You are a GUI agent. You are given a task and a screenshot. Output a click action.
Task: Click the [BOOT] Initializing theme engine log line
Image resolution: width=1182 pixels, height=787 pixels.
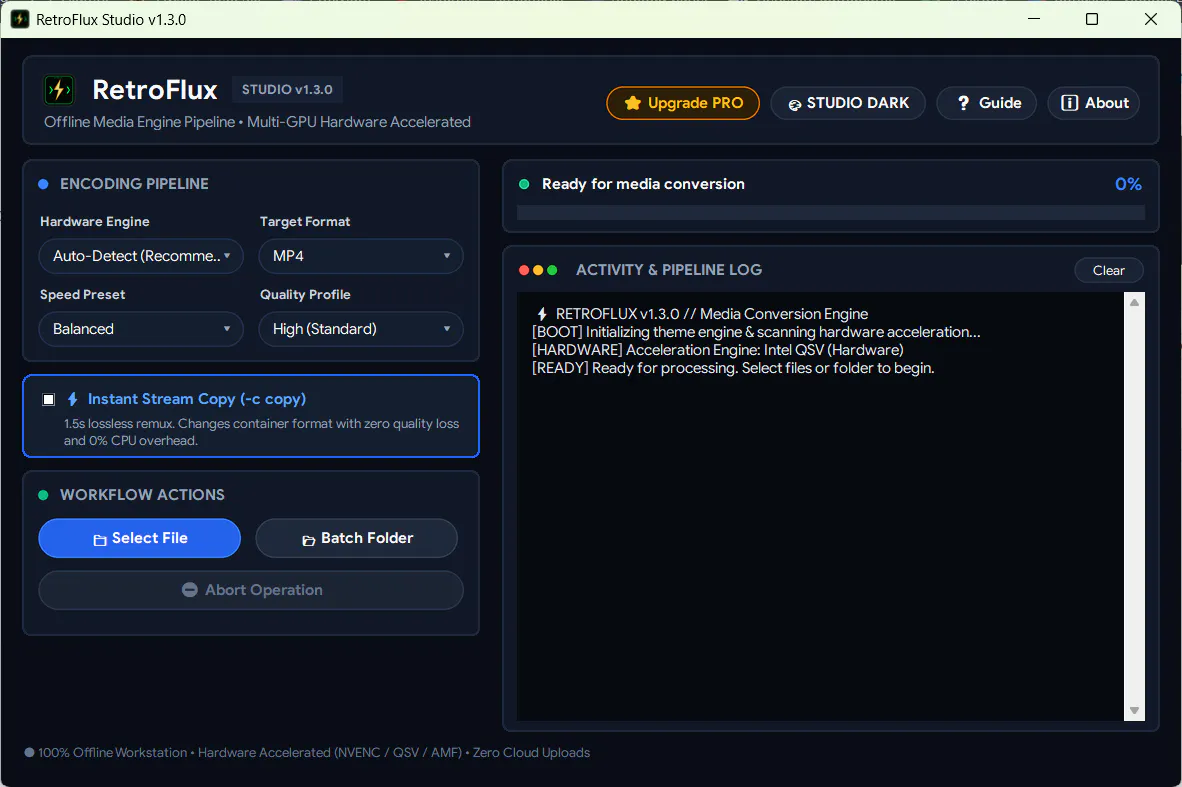pyautogui.click(x=756, y=332)
